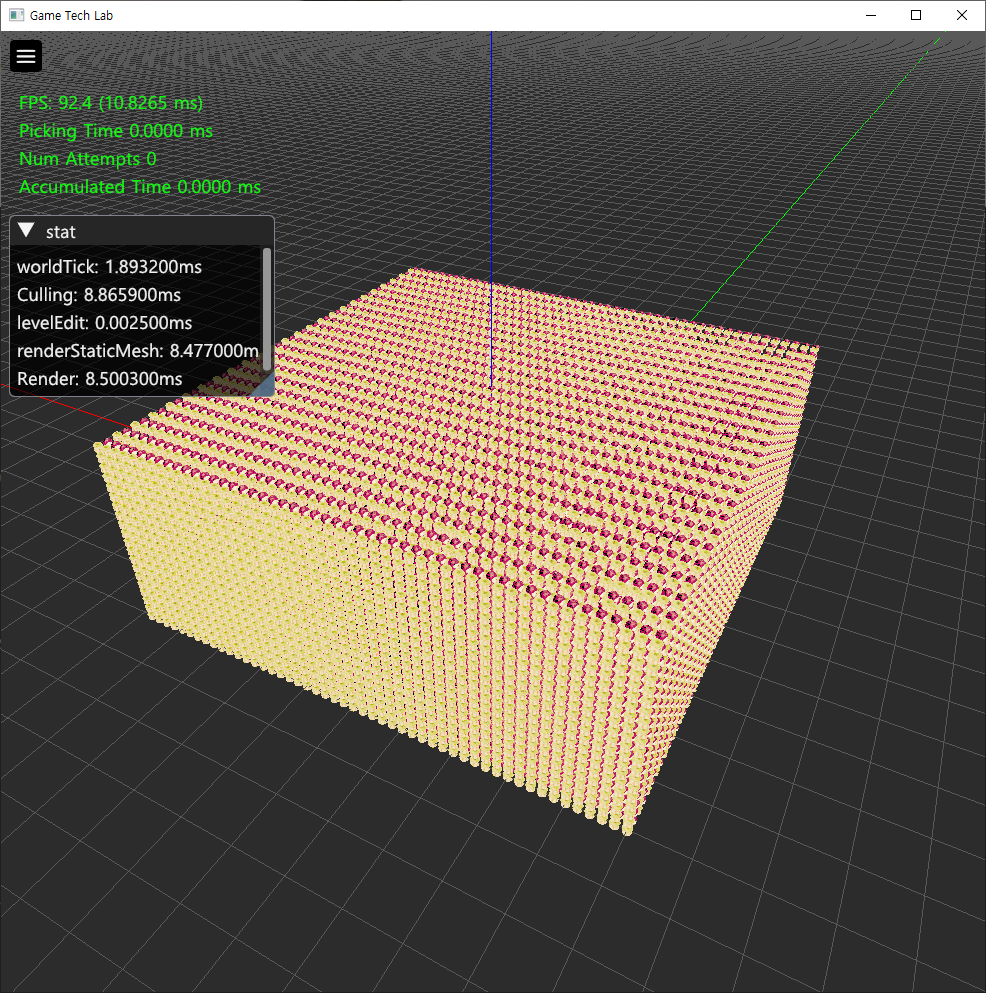Viewport: 986px width, 993px height.
Task: Minimize the Game Tech Lab window
Action: pos(871,15)
